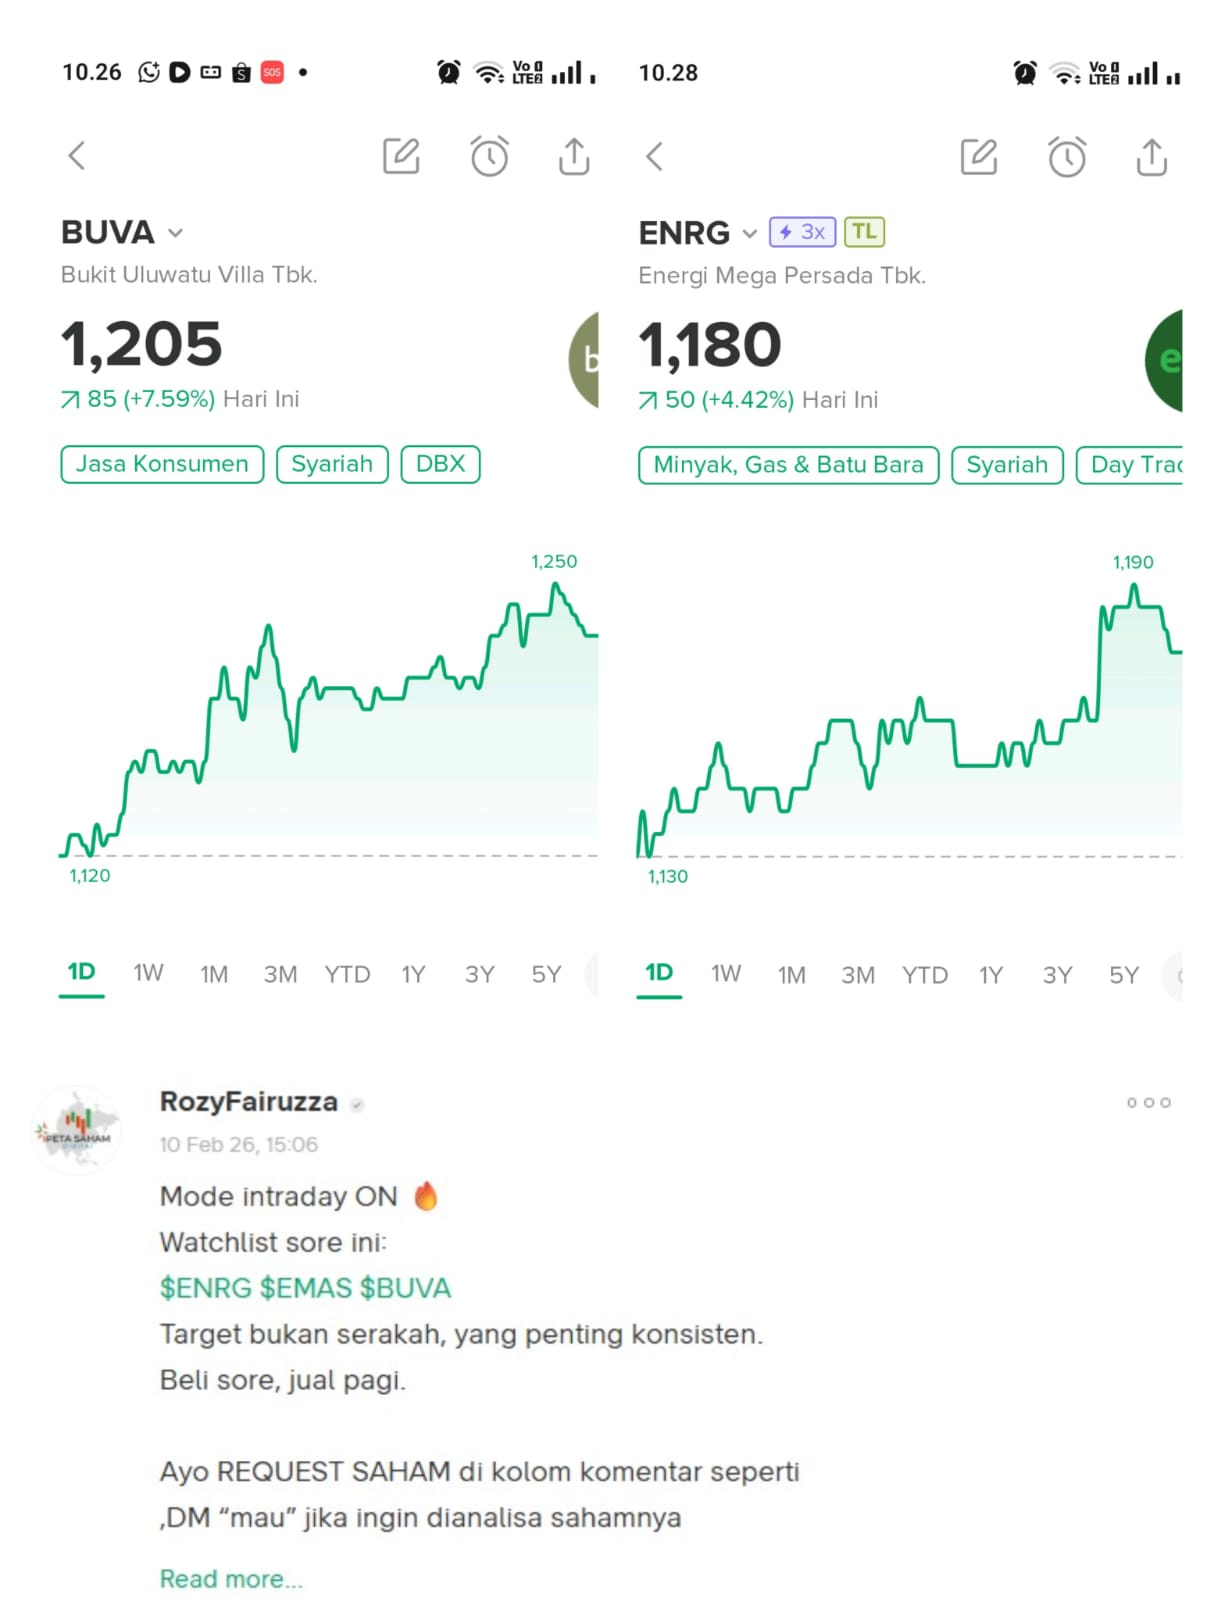Tap the 3x leverage badge next to ENRG
The image size is (1214, 1600).
[802, 232]
